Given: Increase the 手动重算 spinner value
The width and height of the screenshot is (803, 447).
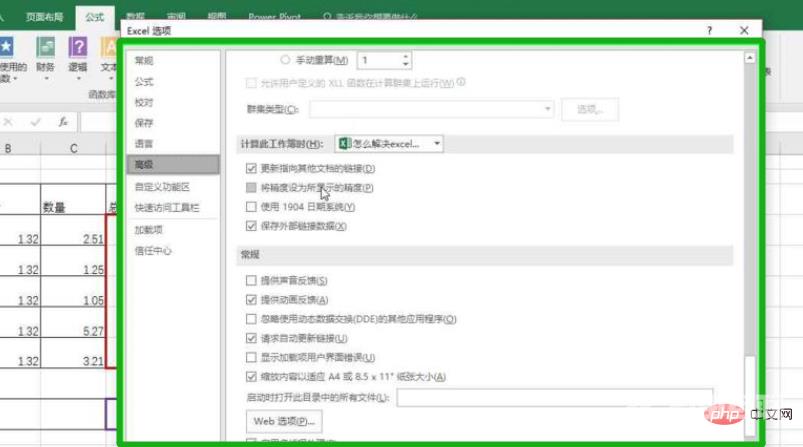Looking at the screenshot, I should pyautogui.click(x=405, y=57).
